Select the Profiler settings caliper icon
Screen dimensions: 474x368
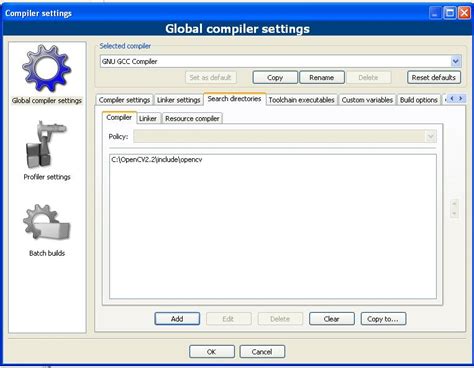pos(46,145)
